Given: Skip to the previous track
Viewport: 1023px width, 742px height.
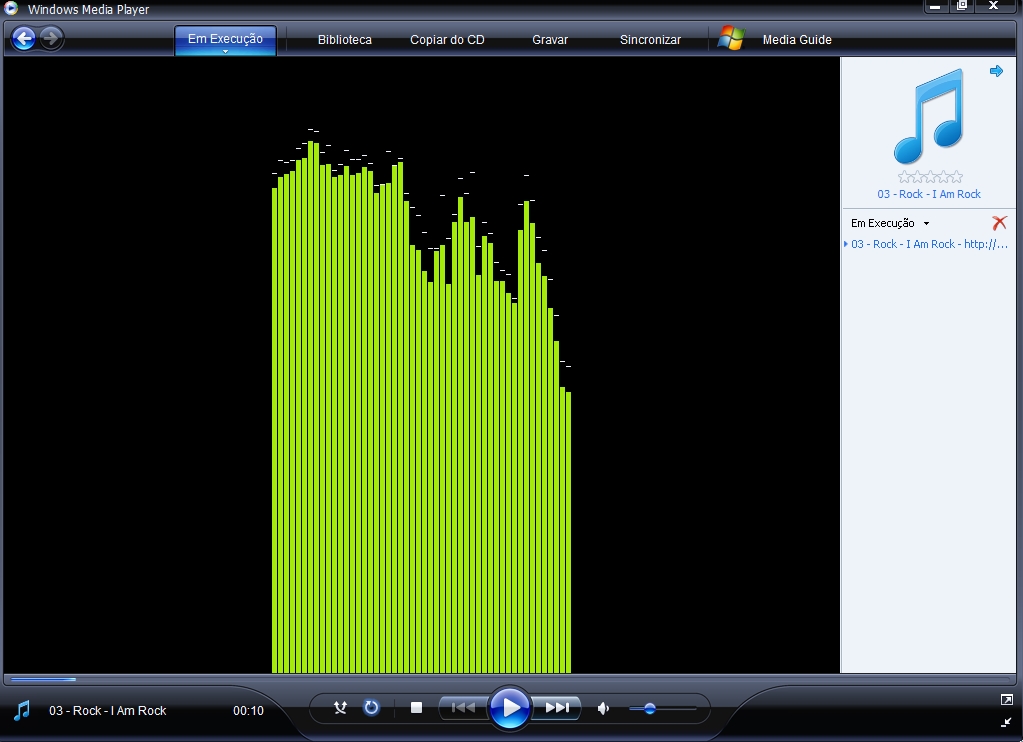Looking at the screenshot, I should pyautogui.click(x=461, y=707).
